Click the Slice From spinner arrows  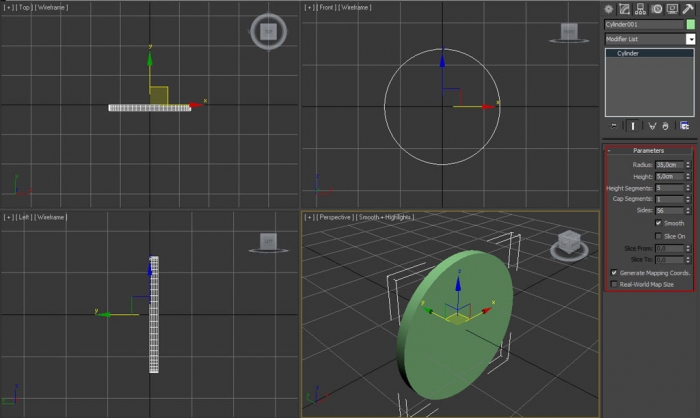pyautogui.click(x=688, y=248)
